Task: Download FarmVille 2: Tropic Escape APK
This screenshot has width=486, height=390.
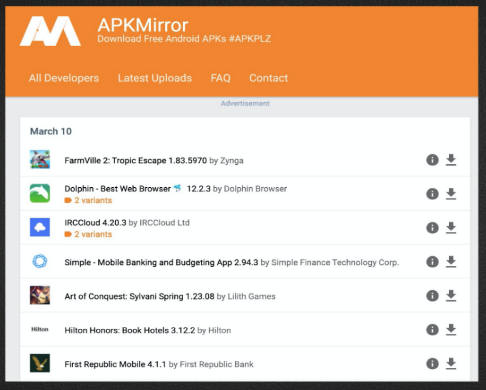Action: coord(451,160)
